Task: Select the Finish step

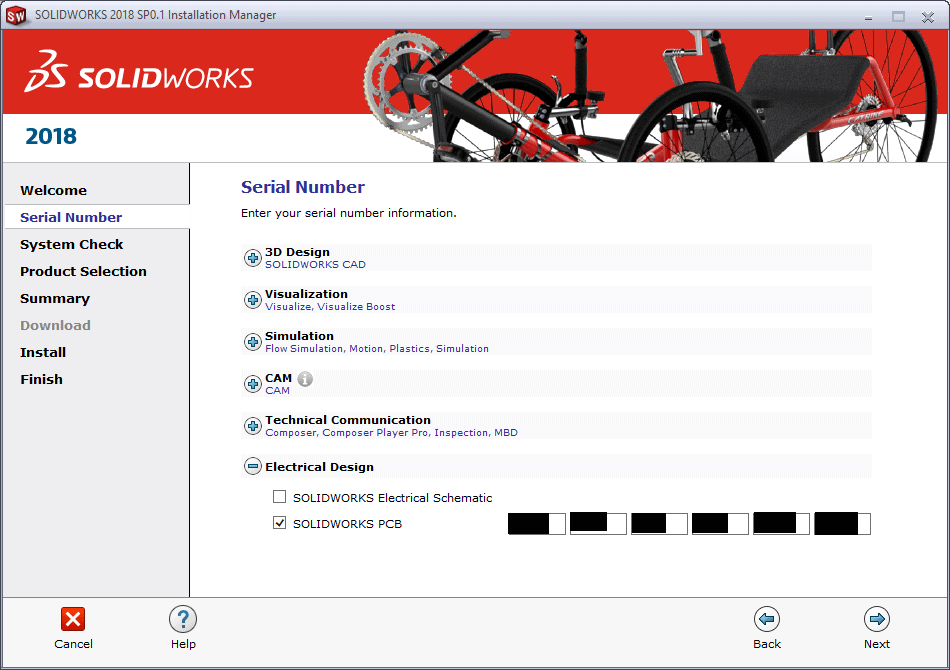Action: click(x=41, y=379)
